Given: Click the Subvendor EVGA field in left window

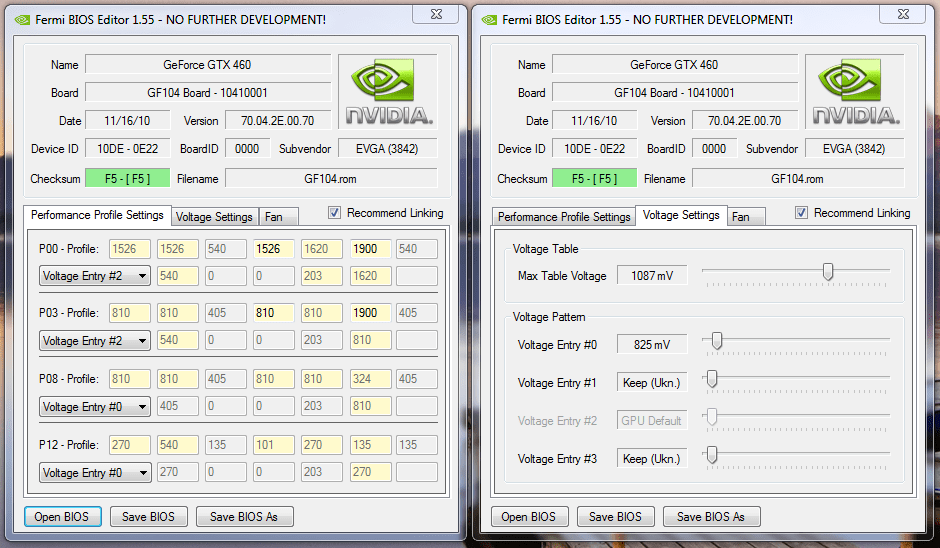Looking at the screenshot, I should click(x=388, y=149).
